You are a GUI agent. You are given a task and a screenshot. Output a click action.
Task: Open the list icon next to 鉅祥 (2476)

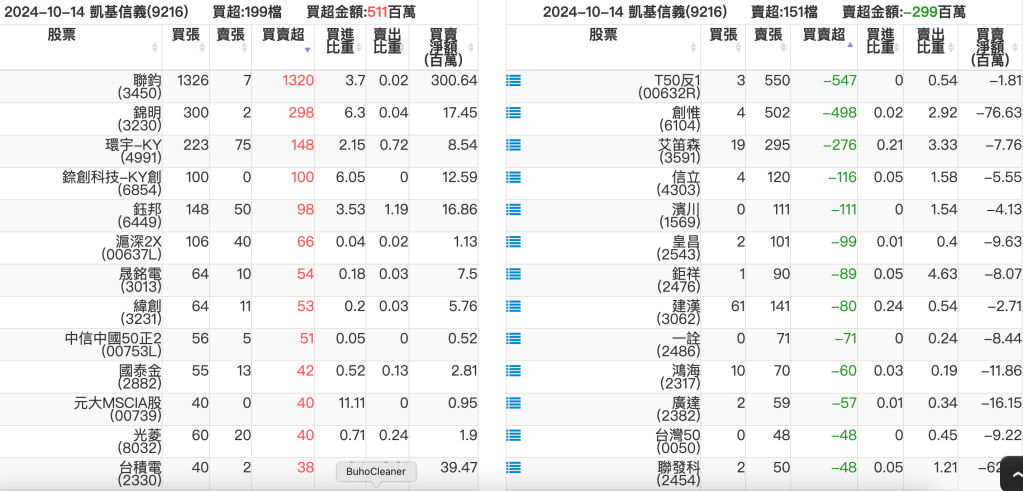click(514, 273)
